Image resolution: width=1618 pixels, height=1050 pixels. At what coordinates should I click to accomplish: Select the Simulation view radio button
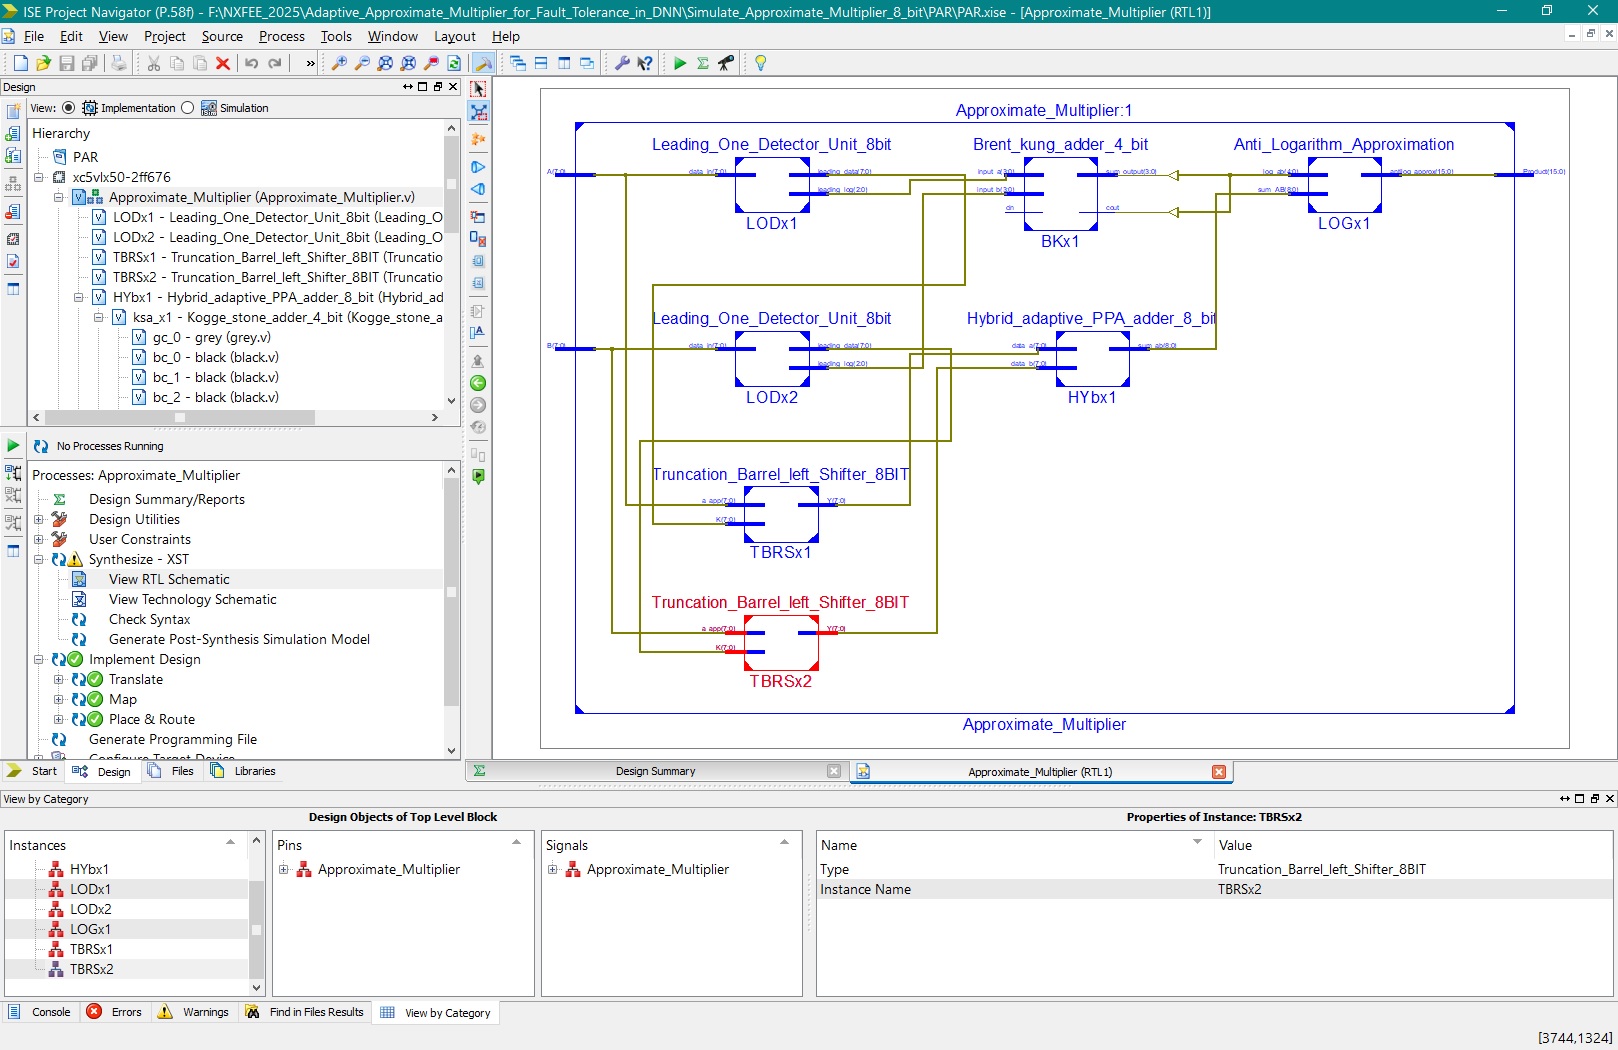pyautogui.click(x=188, y=108)
